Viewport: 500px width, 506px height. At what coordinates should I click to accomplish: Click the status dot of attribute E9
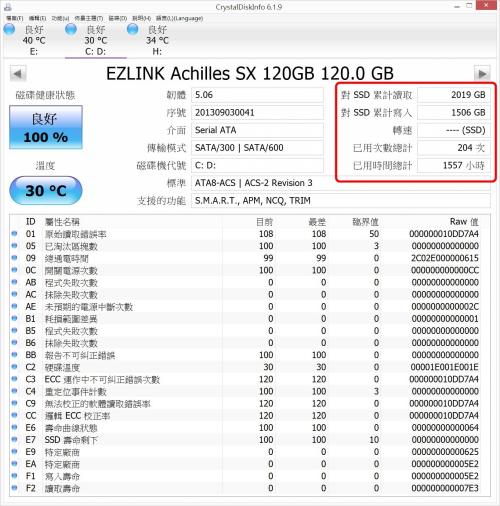[14, 452]
